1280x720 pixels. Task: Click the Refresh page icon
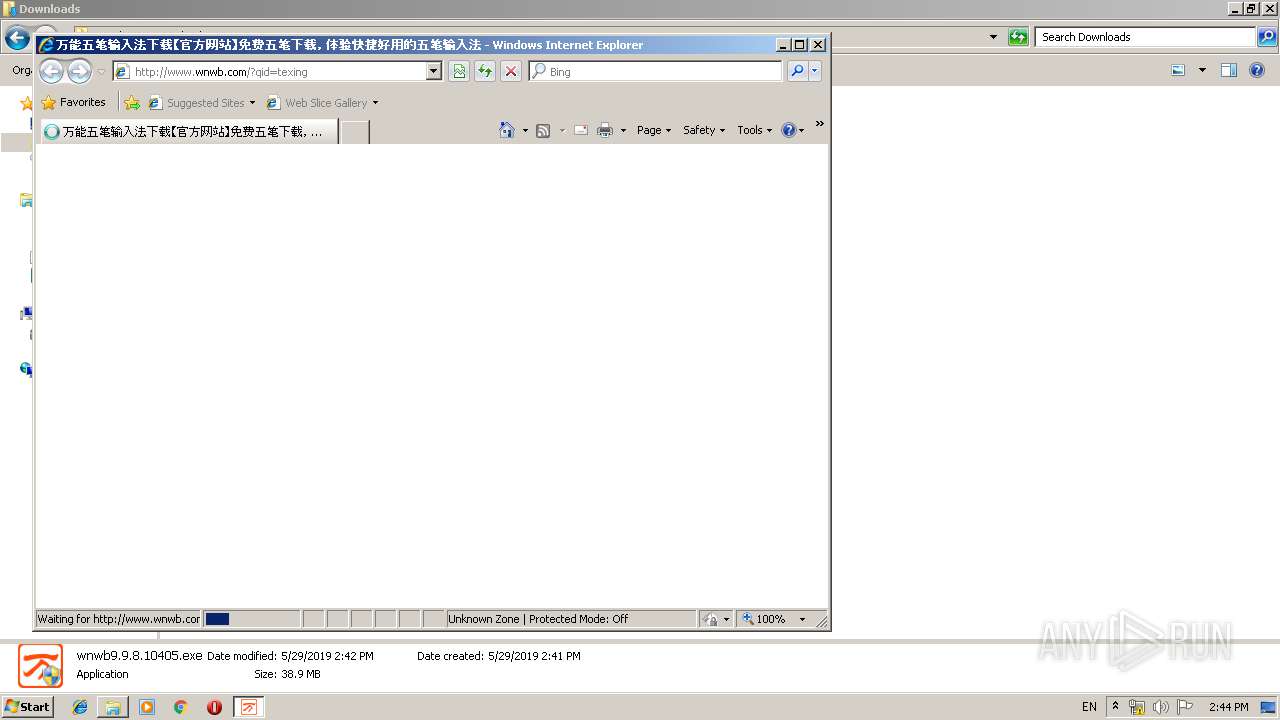(x=485, y=71)
